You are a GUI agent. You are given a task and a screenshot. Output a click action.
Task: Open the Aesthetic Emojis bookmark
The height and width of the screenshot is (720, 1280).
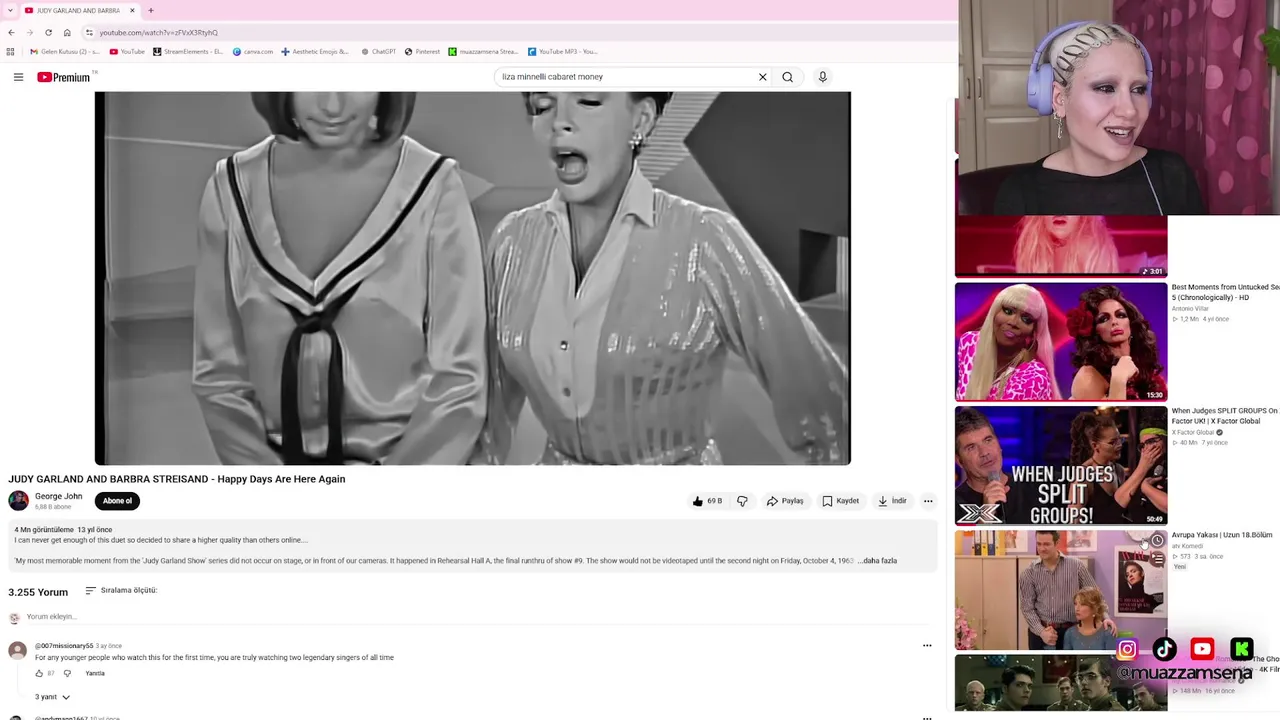tap(315, 52)
